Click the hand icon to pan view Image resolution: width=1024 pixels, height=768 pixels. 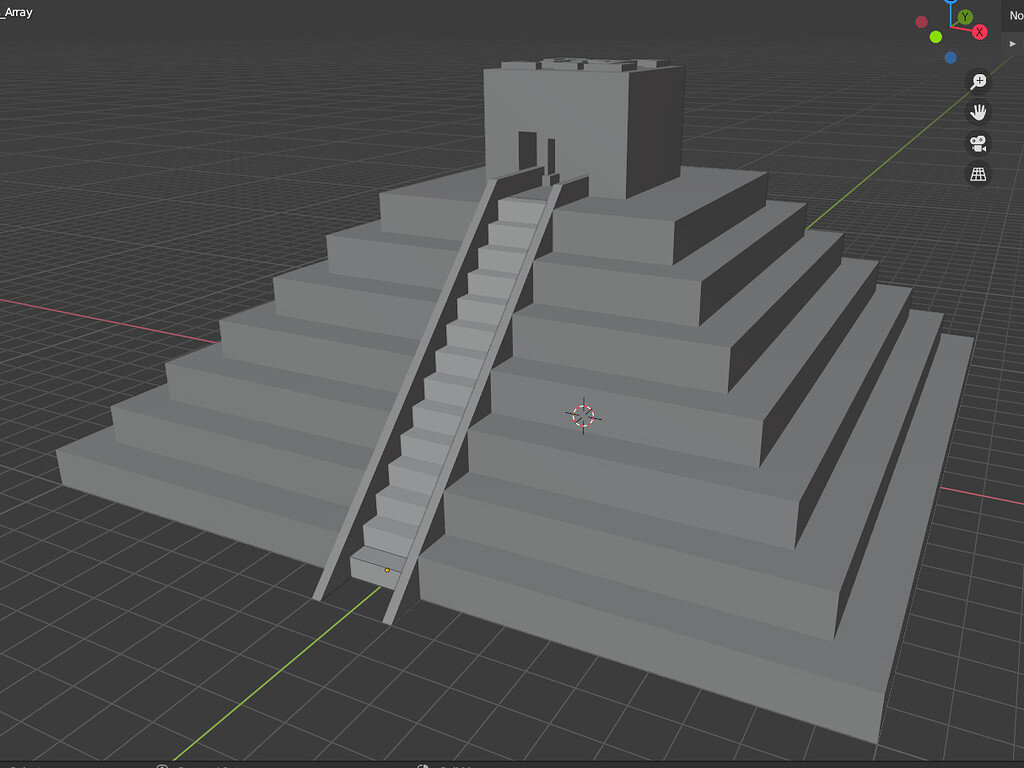click(978, 113)
